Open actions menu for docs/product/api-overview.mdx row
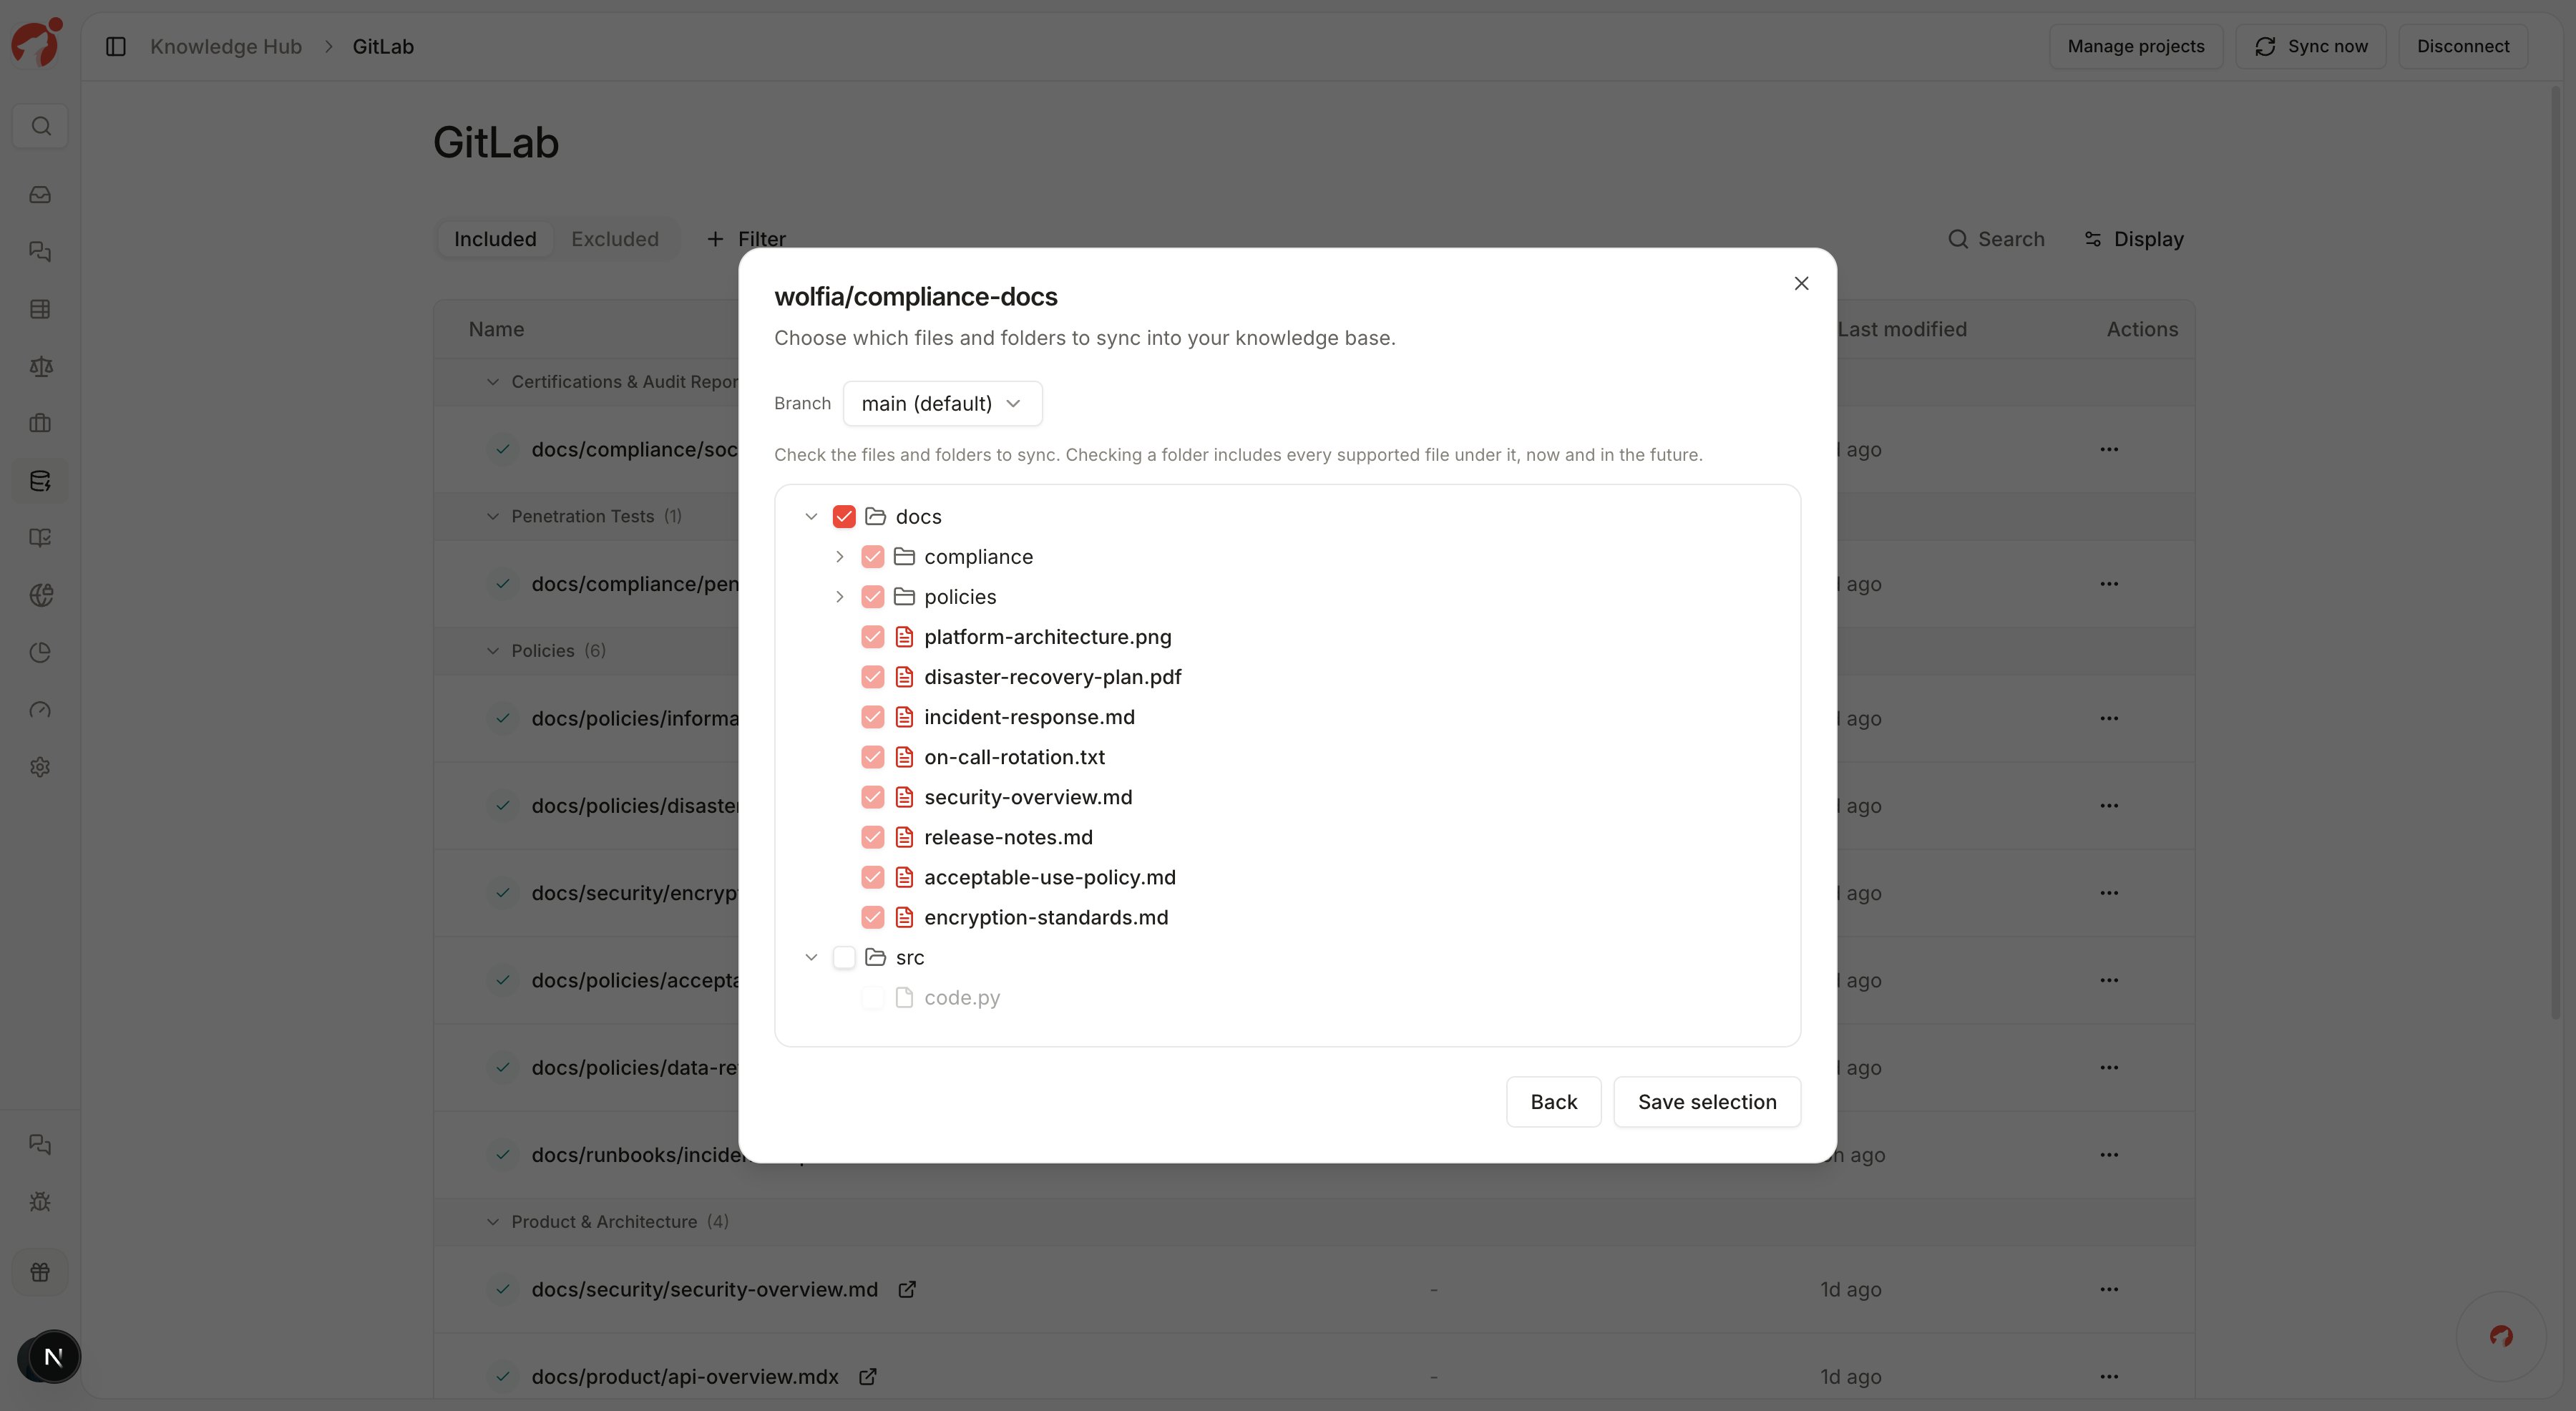This screenshot has width=2576, height=1411. [x=2109, y=1377]
